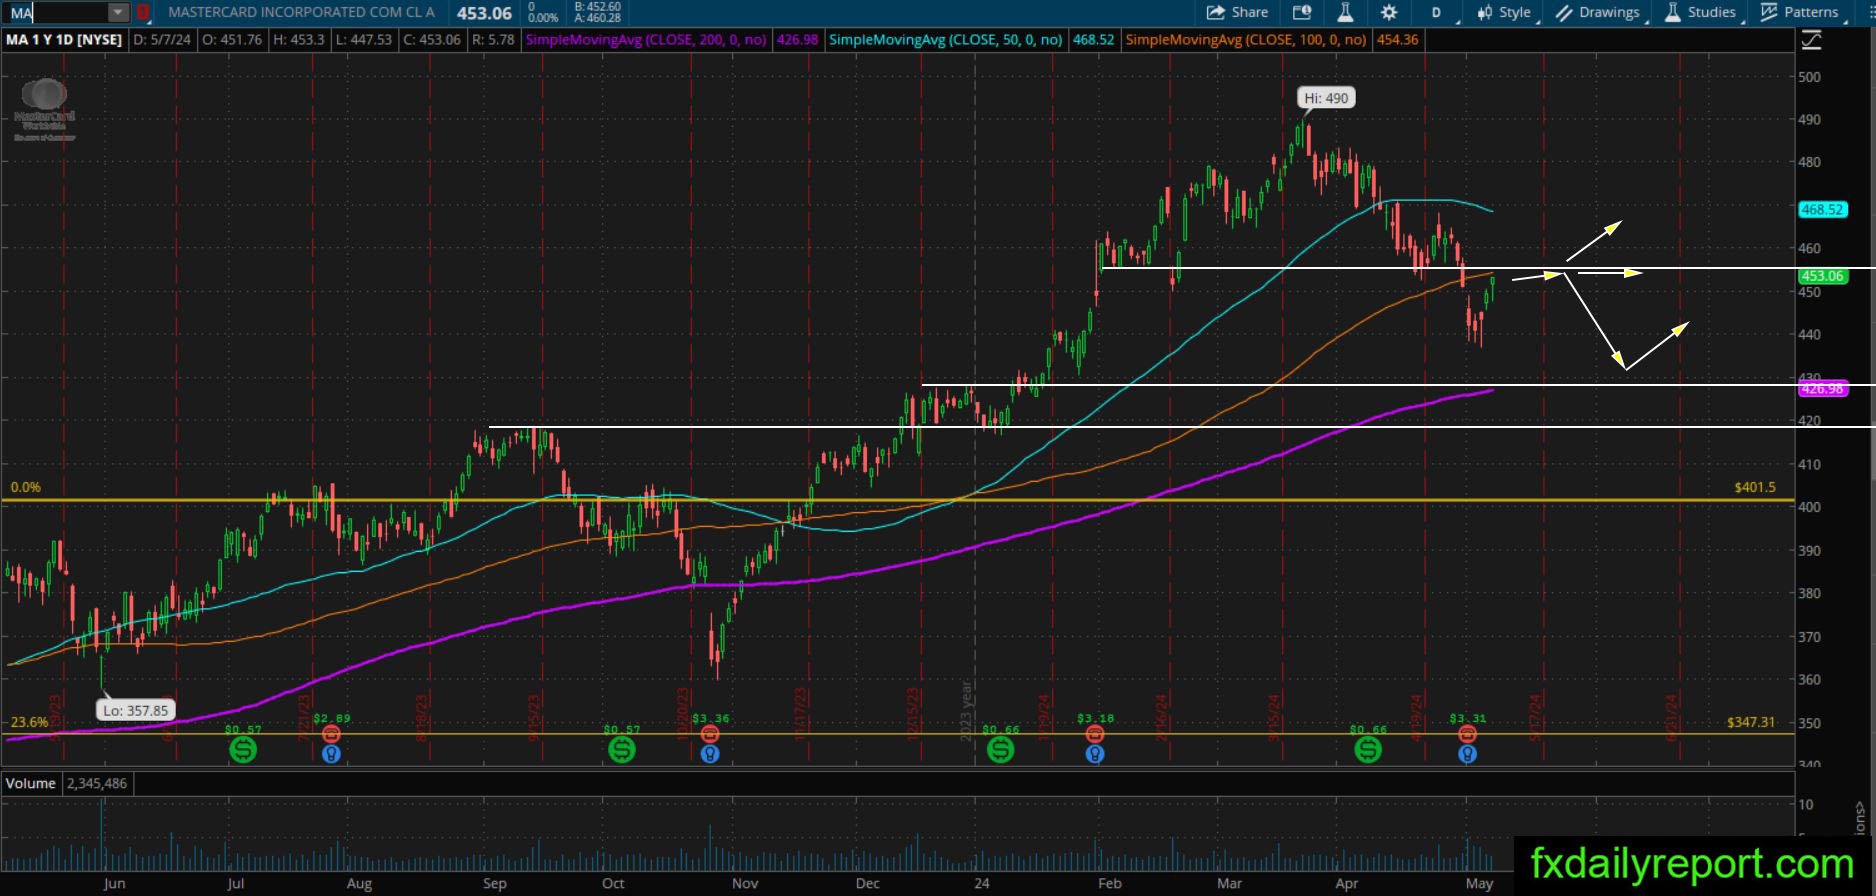The height and width of the screenshot is (896, 1876).
Task: Click the $3.31 earnings phone icon
Action: [x=1467, y=735]
